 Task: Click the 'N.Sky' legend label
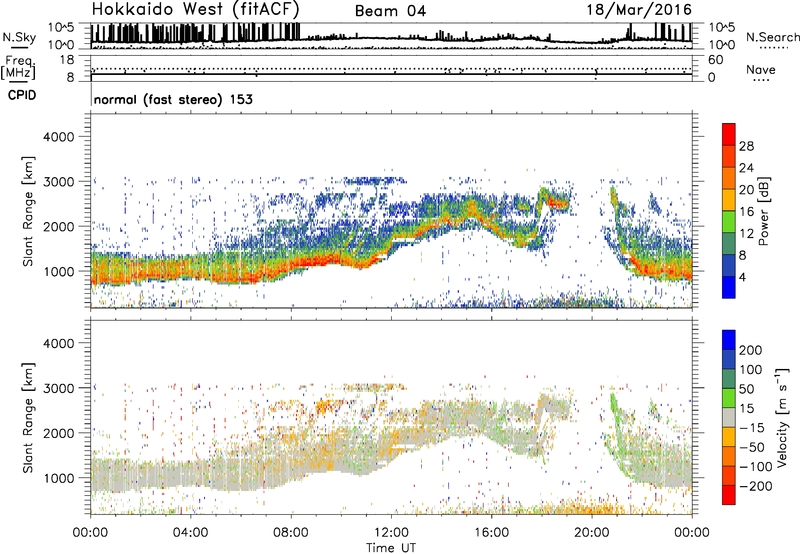coord(19,37)
